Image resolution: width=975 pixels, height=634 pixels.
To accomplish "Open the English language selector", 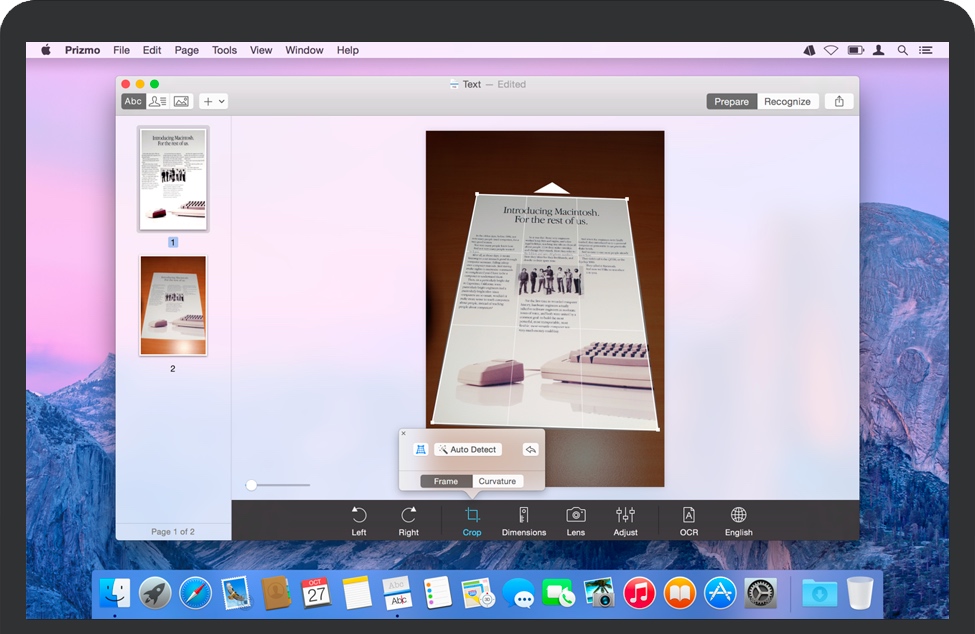I will (x=738, y=519).
